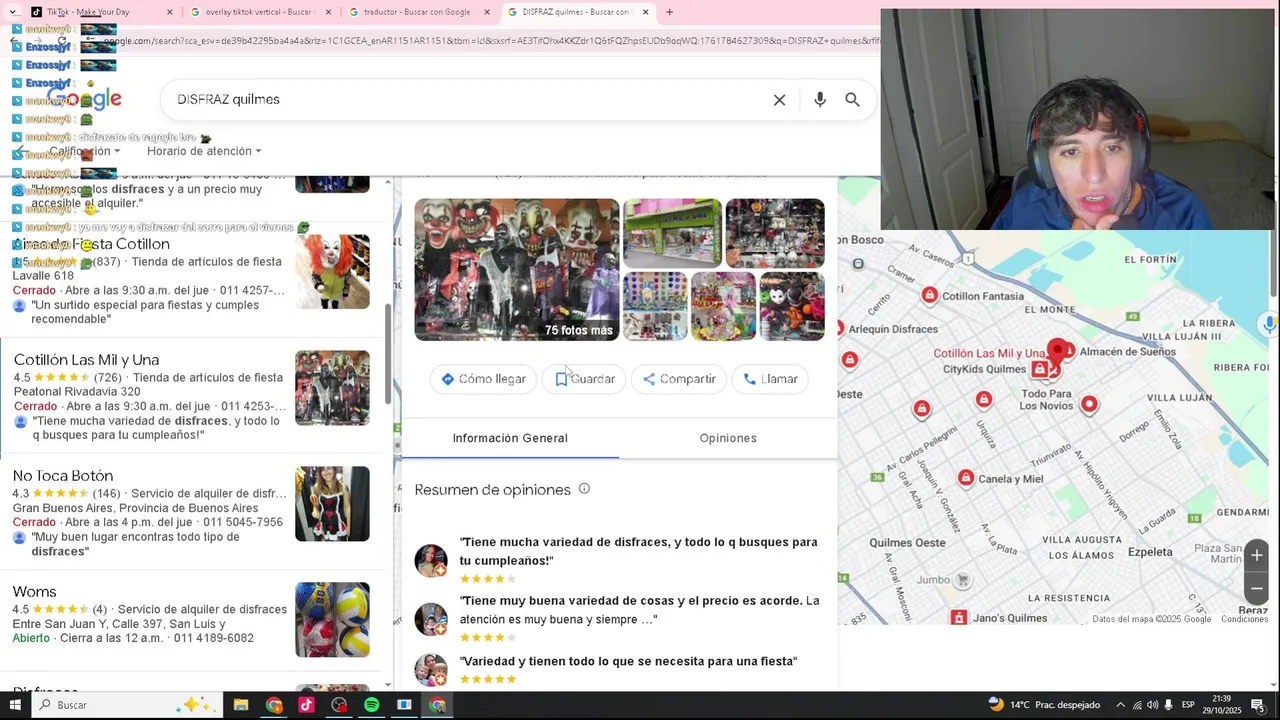Click the taskbar network icon
Screen dimensions: 1280x720
pos(1137,705)
